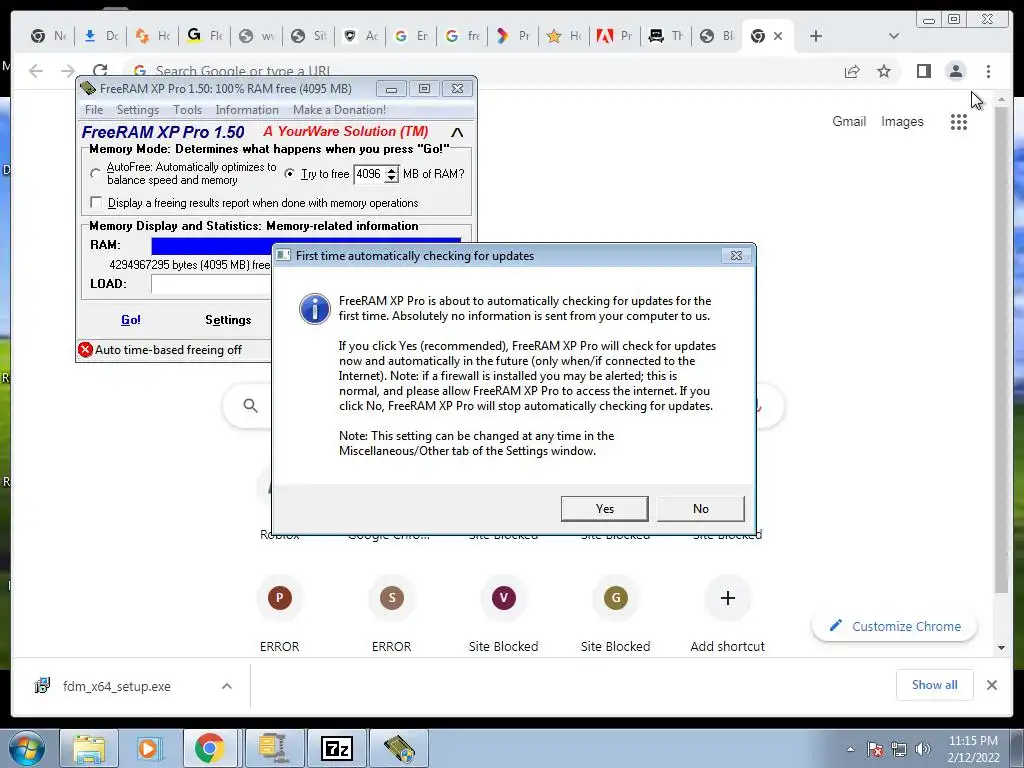Viewport: 1024px width, 768px height.
Task: Click the MB of RAM value field
Action: [369, 174]
